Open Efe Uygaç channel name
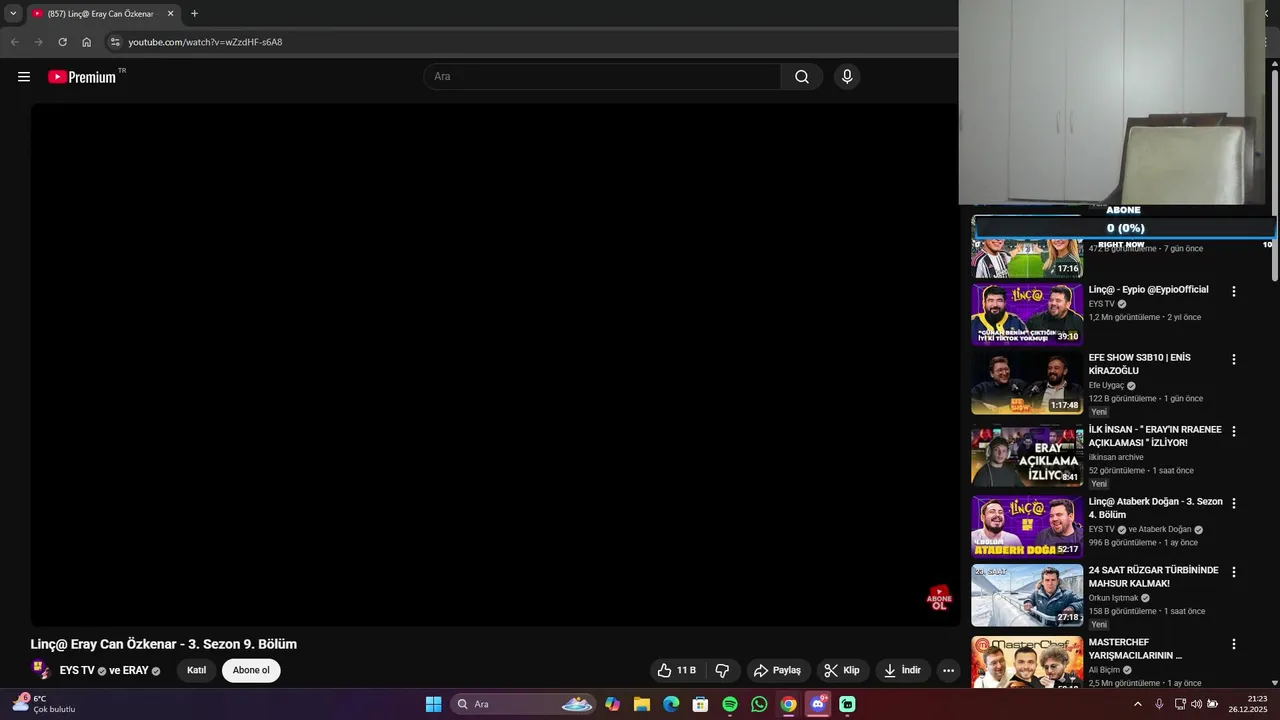 point(1106,385)
